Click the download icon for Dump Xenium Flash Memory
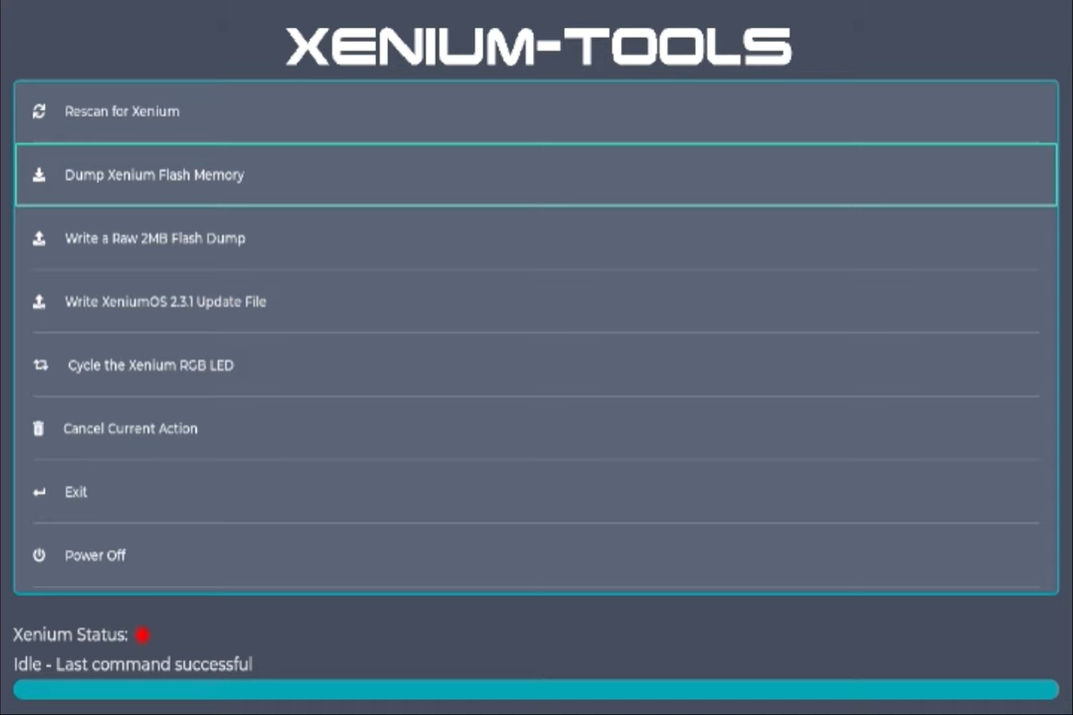The height and width of the screenshot is (715, 1073). coord(39,175)
